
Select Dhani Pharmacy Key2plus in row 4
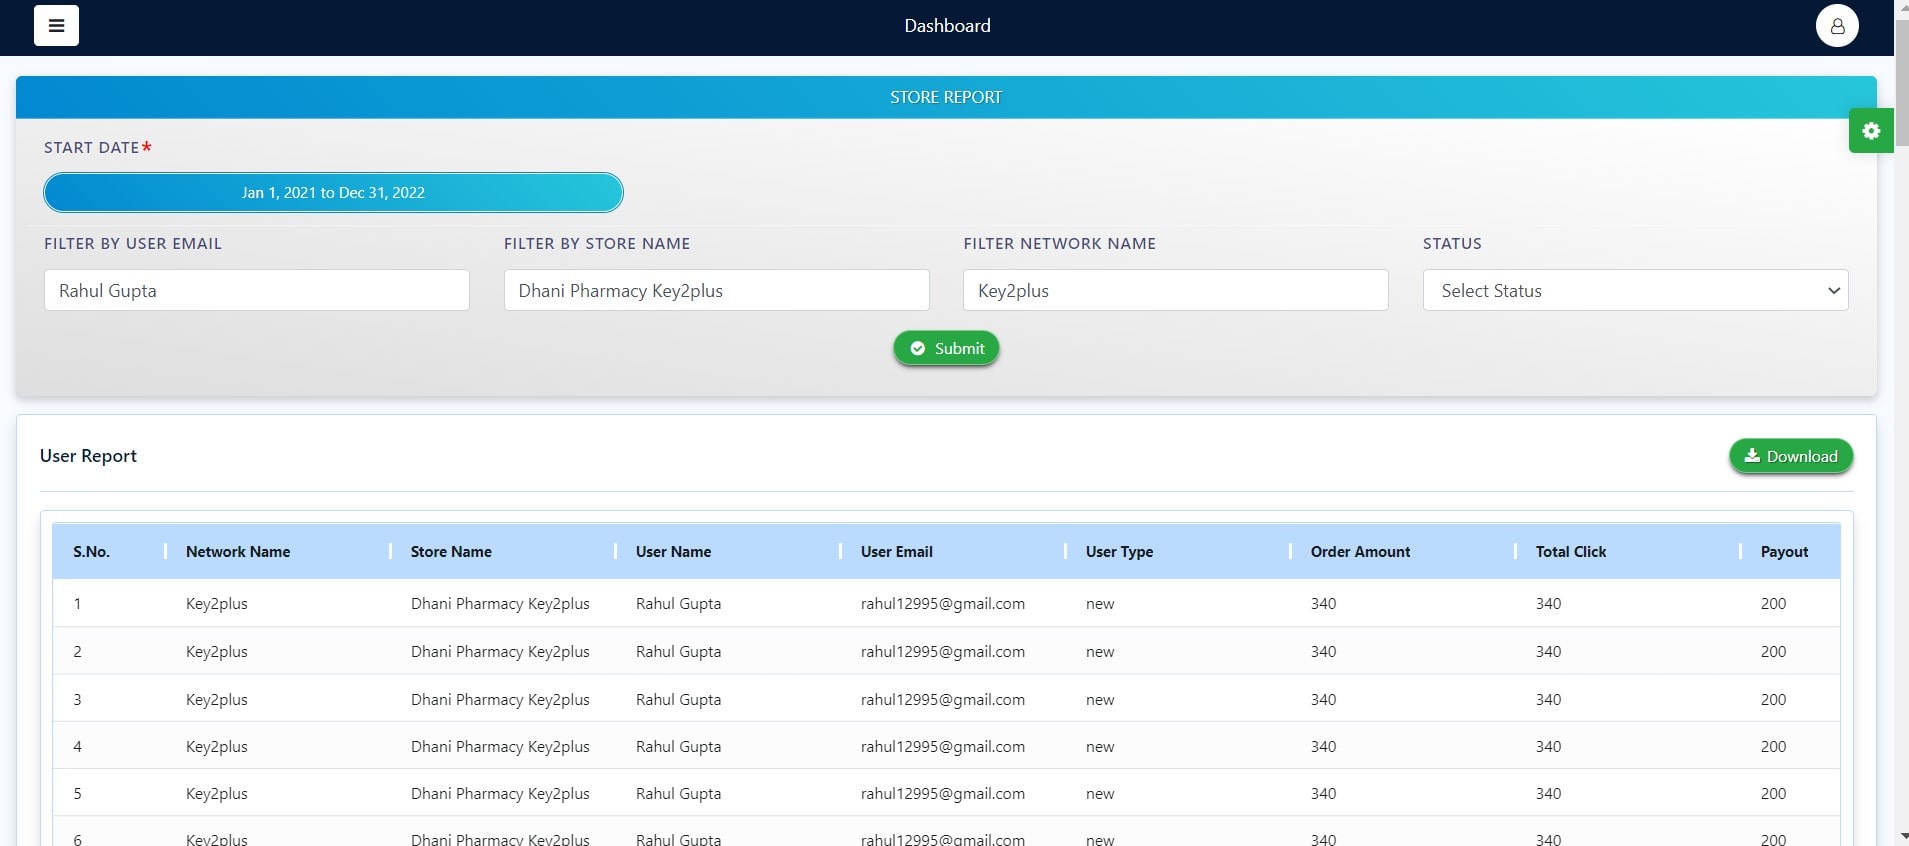coord(500,747)
